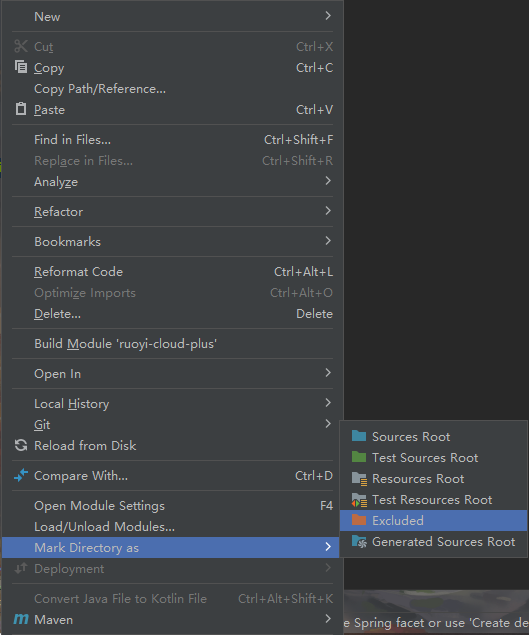Screen dimensions: 529x635
Task: Mark directory as Test Sources Root
Action: (x=433, y=458)
